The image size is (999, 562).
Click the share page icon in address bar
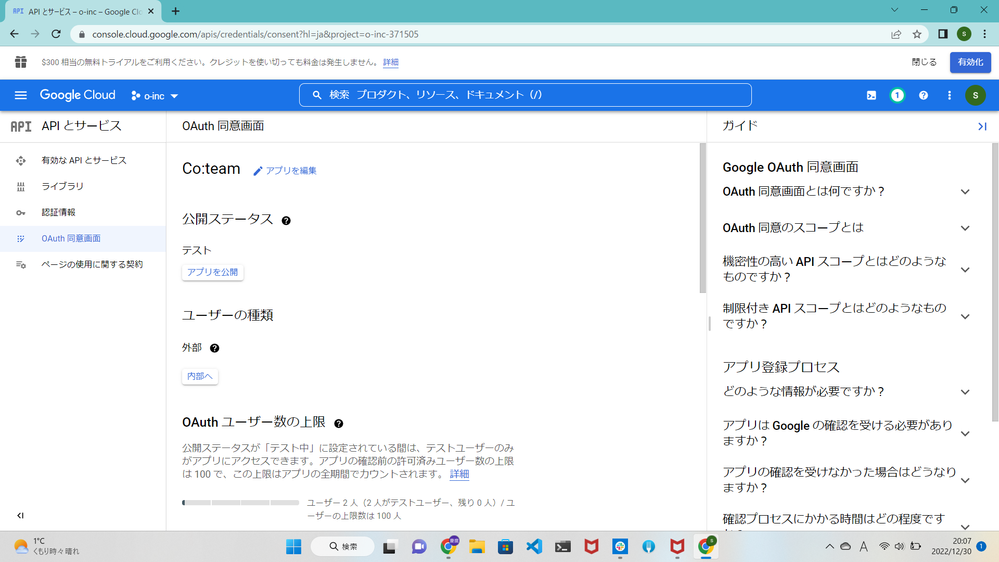896,34
